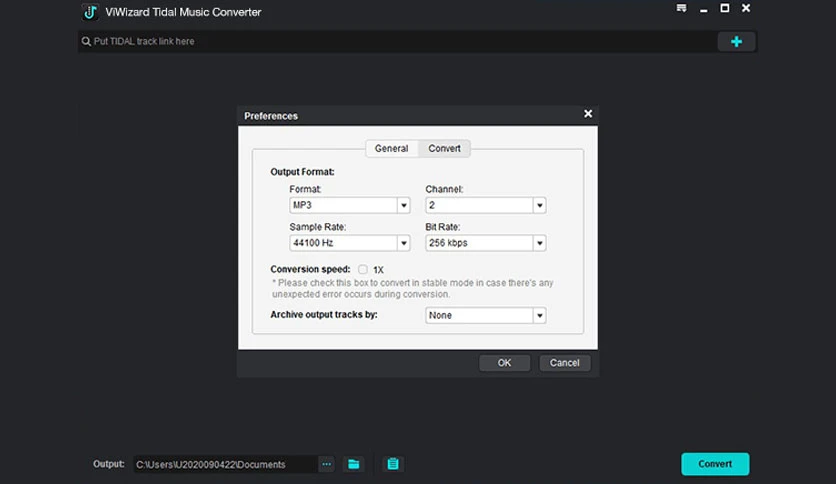Maximize the ViWizard window
Viewport: 836px width, 484px height.
[725, 8]
